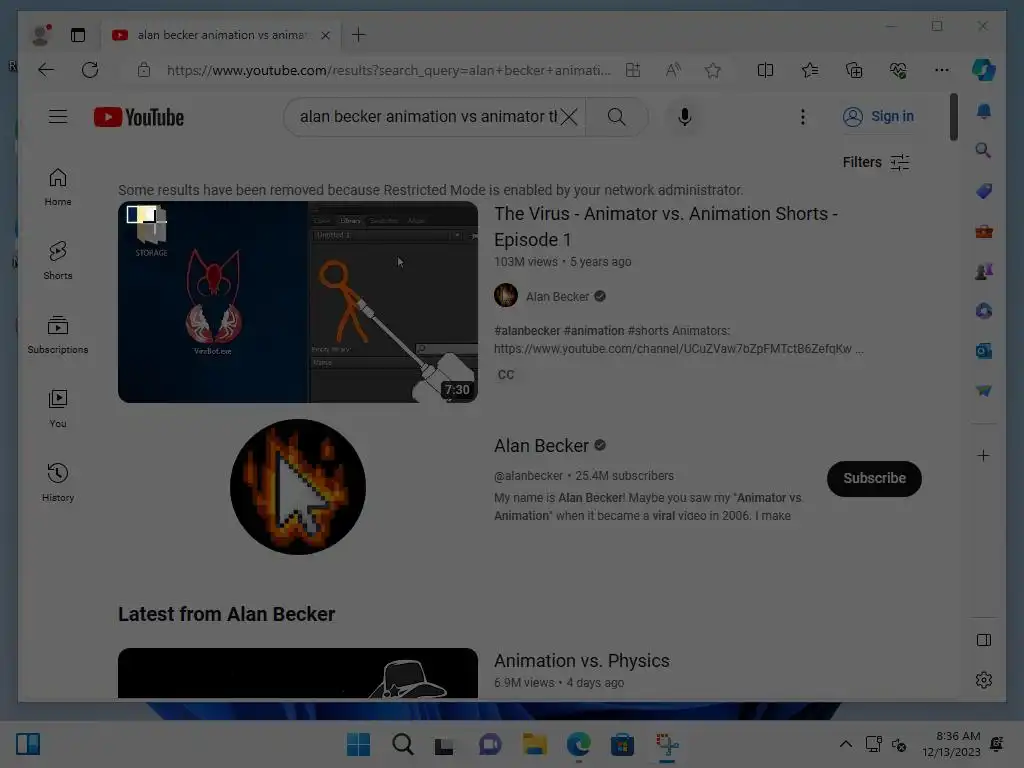Open the apps available icon in address bar
Image resolution: width=1024 pixels, height=768 pixels.
pos(633,70)
